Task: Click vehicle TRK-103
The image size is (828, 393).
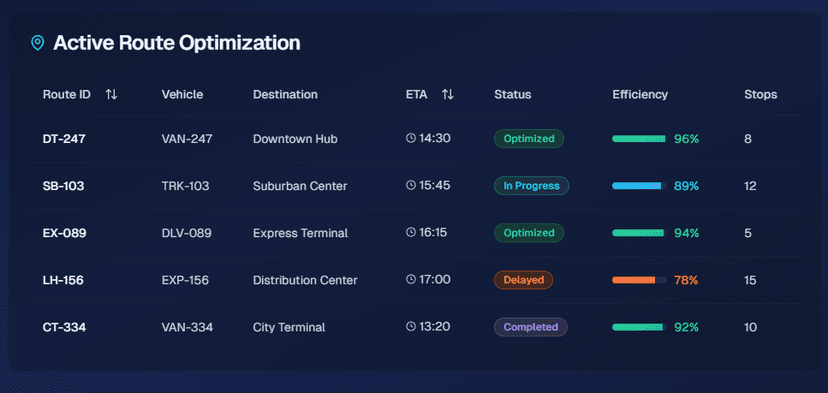Action: pos(185,186)
